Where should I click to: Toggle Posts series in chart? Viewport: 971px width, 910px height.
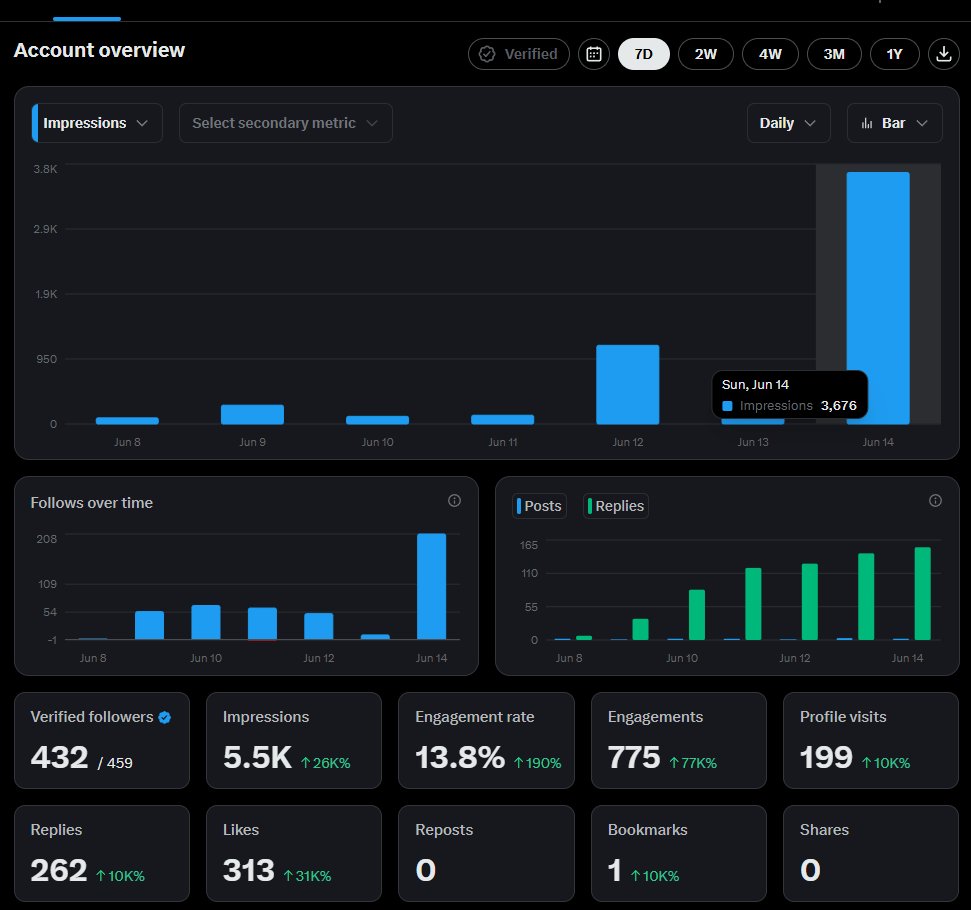pyautogui.click(x=539, y=506)
